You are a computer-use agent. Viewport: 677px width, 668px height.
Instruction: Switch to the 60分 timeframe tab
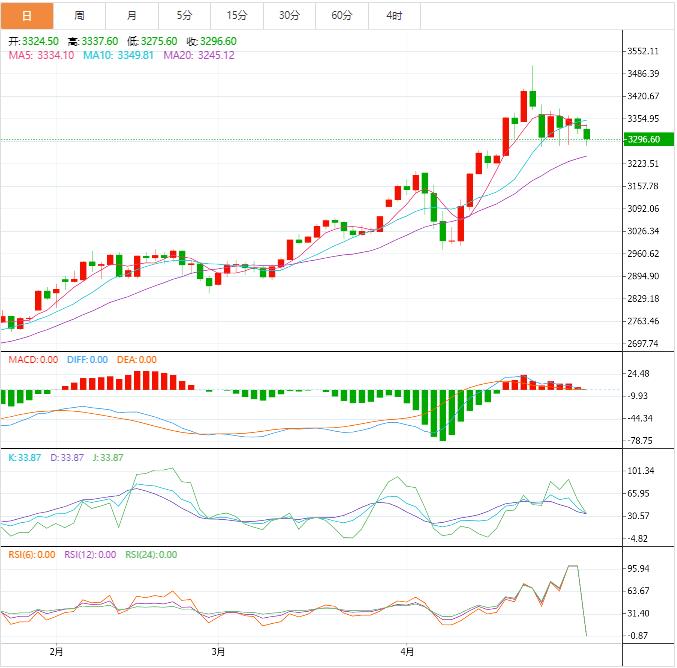pyautogui.click(x=342, y=15)
